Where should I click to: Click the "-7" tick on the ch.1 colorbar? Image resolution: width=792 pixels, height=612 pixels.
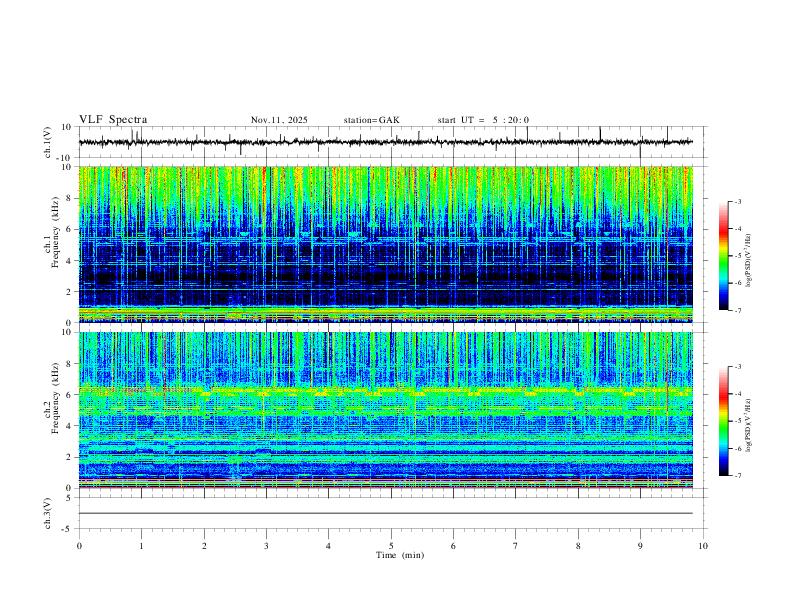pos(737,310)
